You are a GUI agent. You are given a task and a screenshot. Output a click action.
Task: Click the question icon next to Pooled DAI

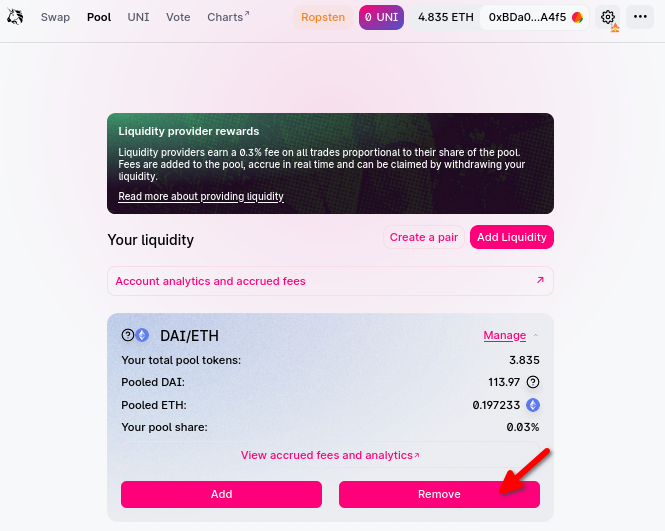(x=533, y=382)
